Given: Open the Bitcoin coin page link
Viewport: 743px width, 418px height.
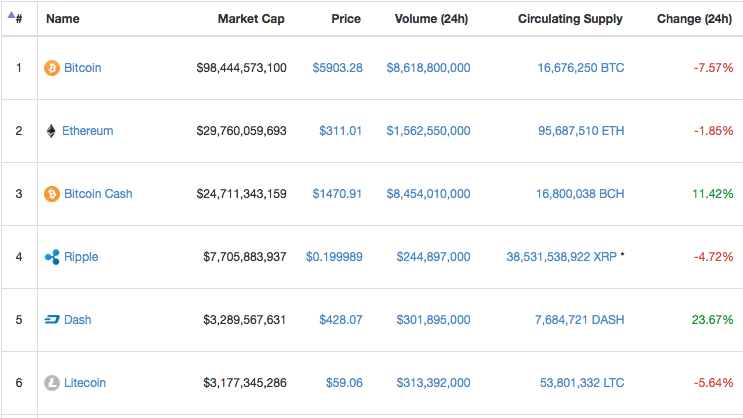Looking at the screenshot, I should point(82,68).
